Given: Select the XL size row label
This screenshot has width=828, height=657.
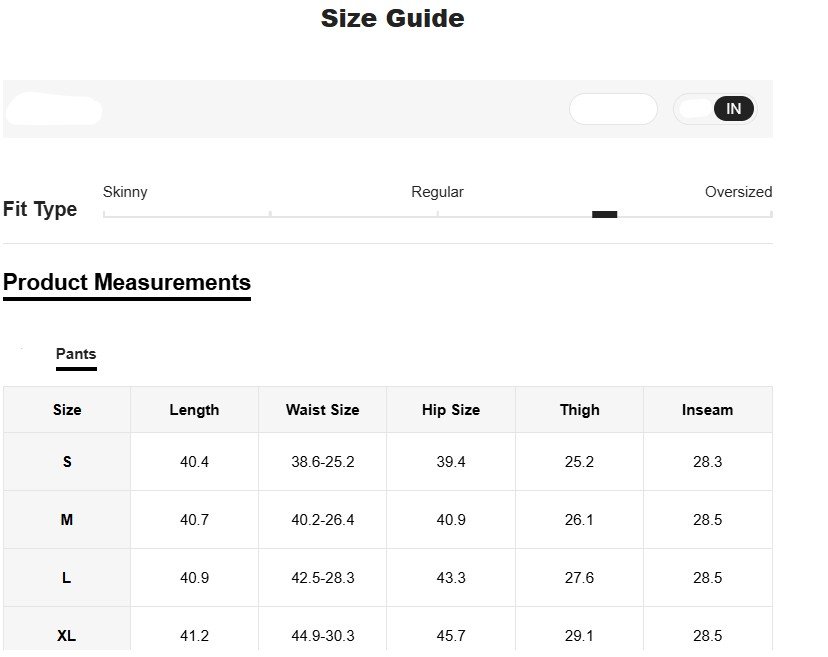Looking at the screenshot, I should (67, 636).
